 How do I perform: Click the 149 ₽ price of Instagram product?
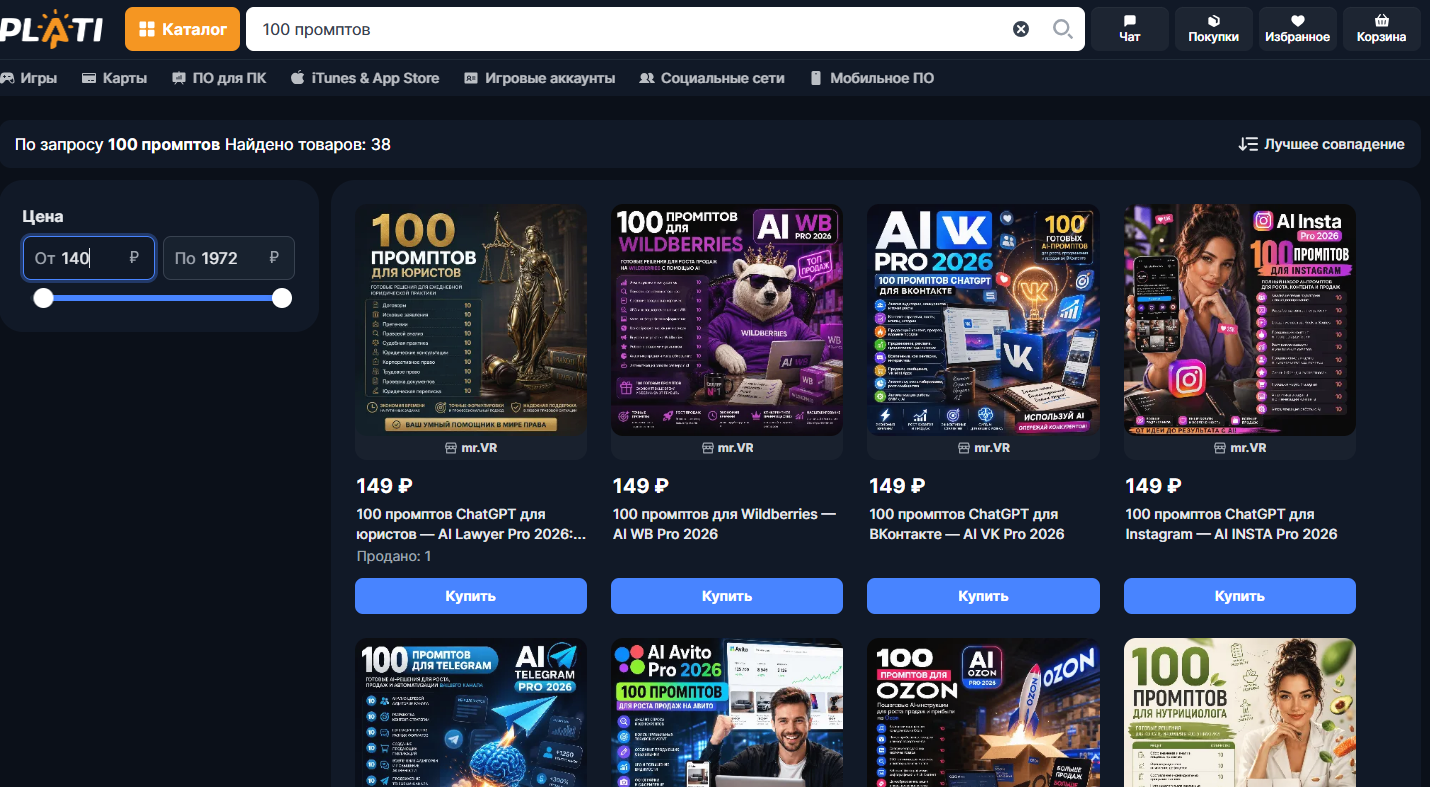1153,486
